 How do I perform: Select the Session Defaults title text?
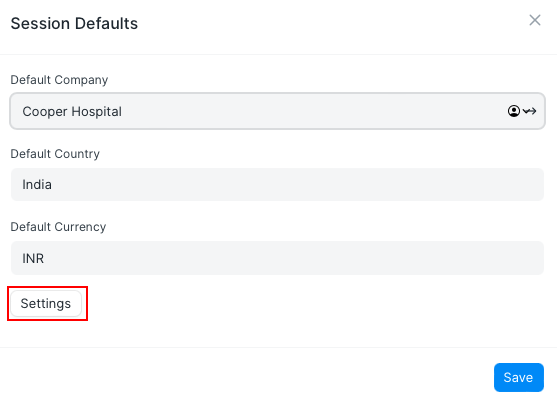point(74,24)
